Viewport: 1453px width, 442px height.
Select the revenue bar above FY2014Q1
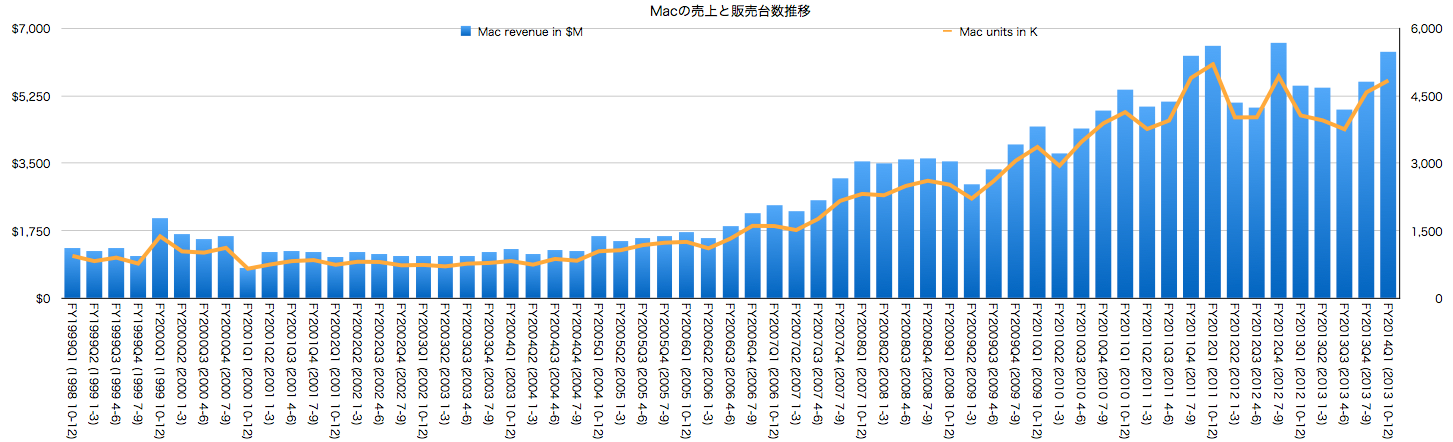1389,175
